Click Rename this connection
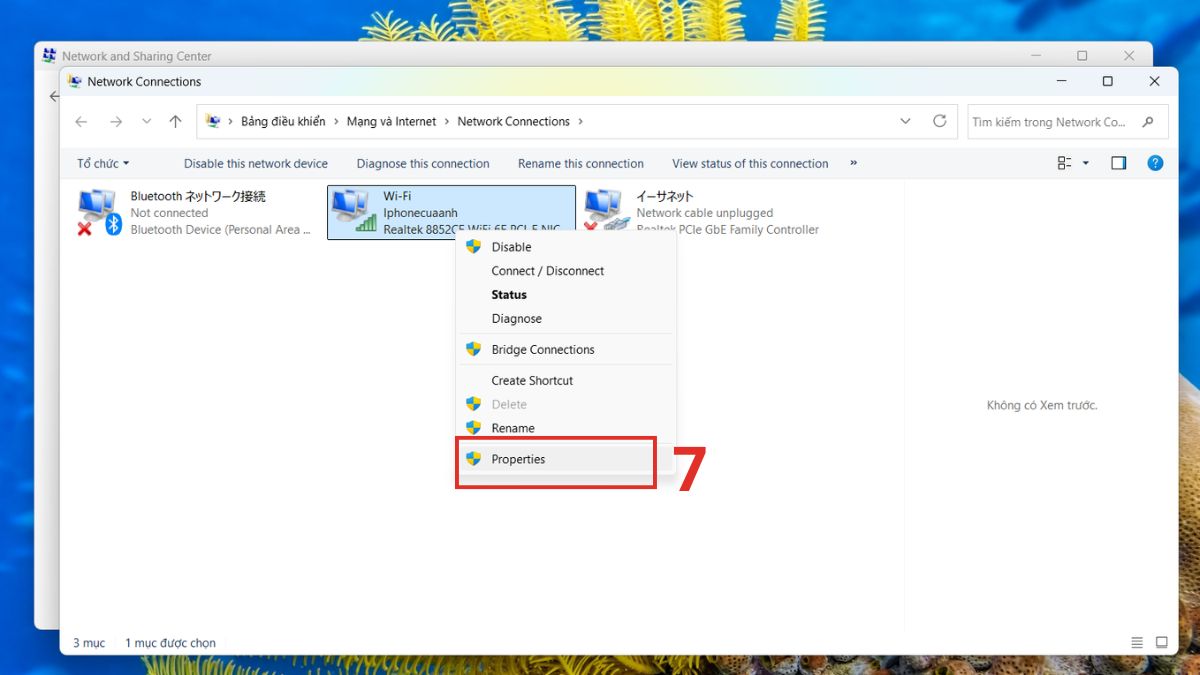 point(581,163)
